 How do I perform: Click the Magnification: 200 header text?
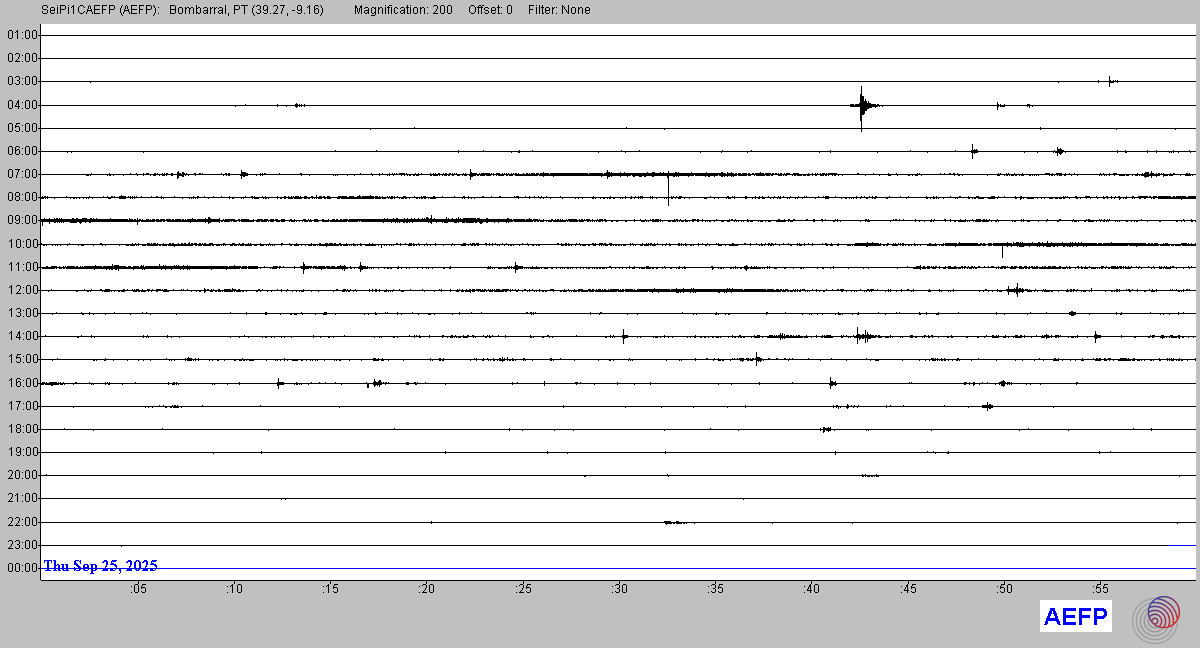[403, 10]
